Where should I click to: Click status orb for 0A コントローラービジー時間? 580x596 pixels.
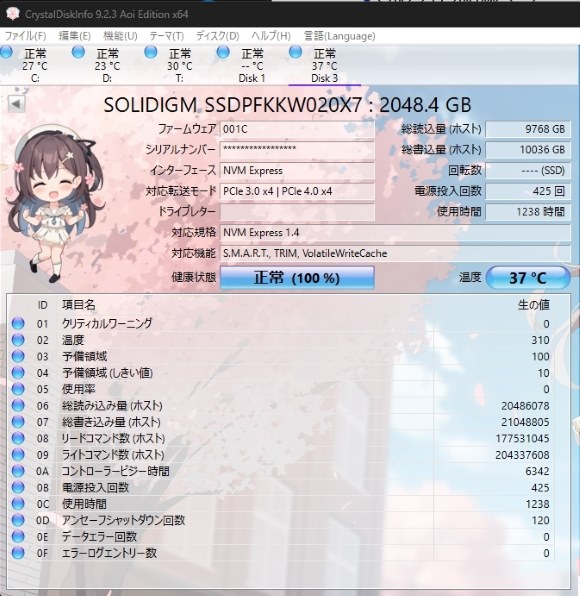(x=18, y=471)
